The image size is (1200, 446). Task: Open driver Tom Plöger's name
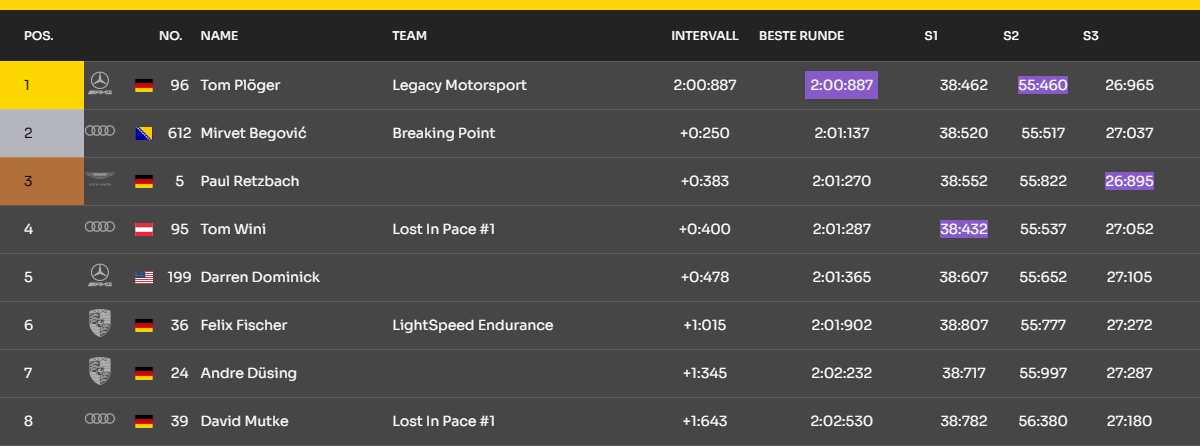click(240, 86)
